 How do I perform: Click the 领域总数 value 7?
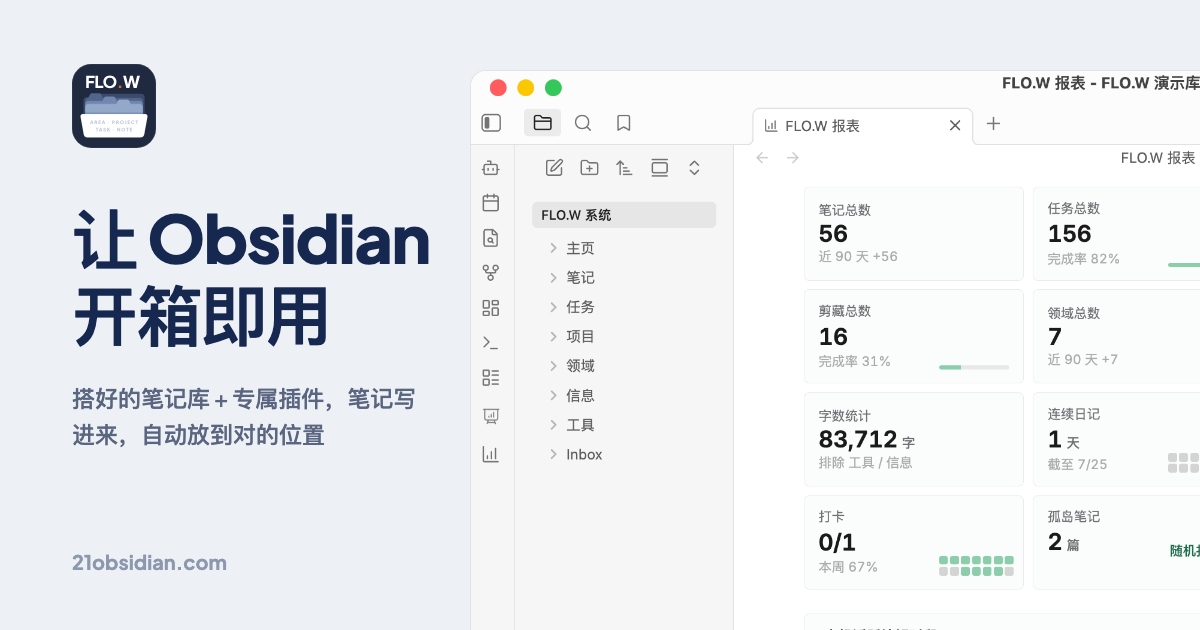pyautogui.click(x=1055, y=337)
